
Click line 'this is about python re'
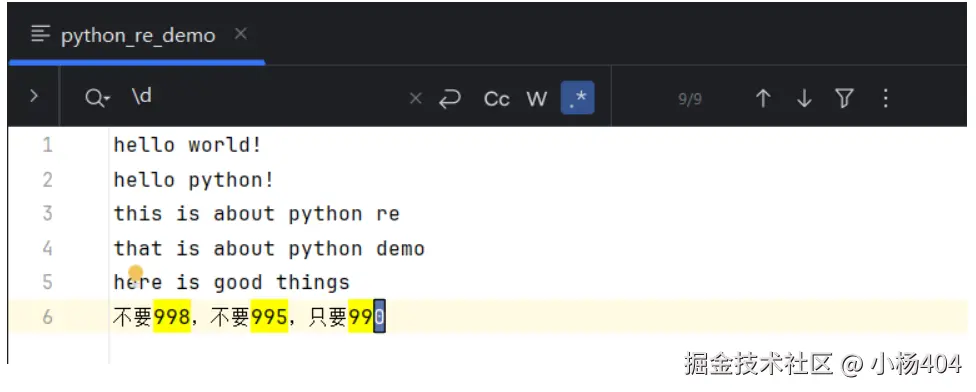[256, 214]
